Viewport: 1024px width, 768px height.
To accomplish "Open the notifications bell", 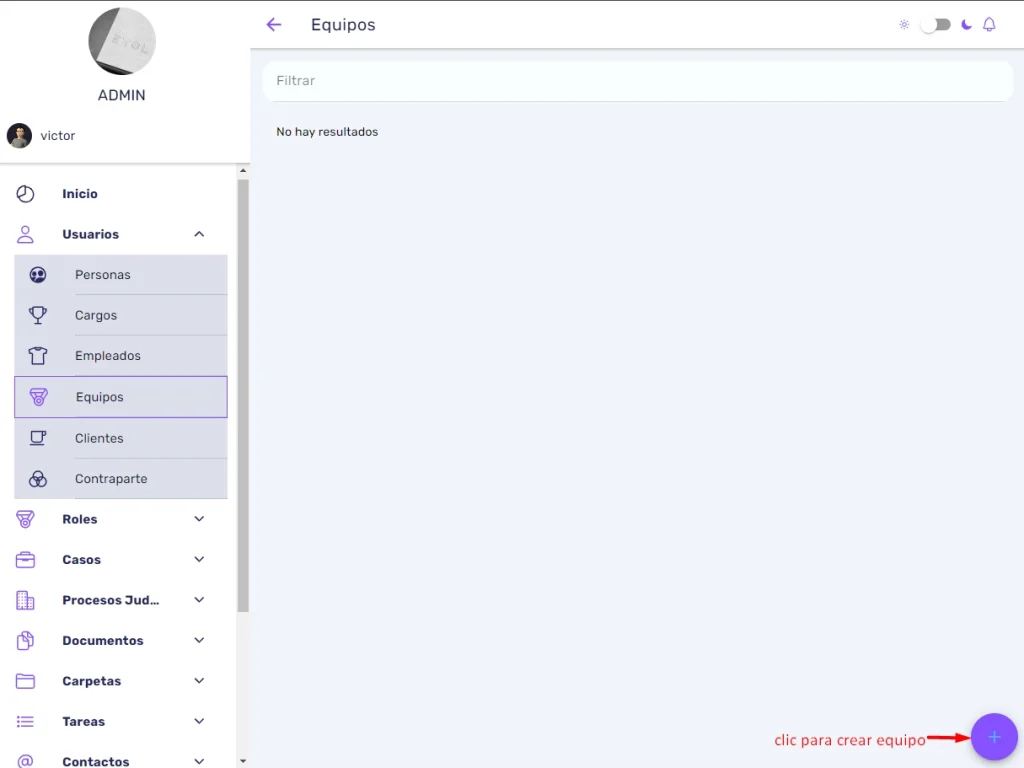I will (989, 25).
